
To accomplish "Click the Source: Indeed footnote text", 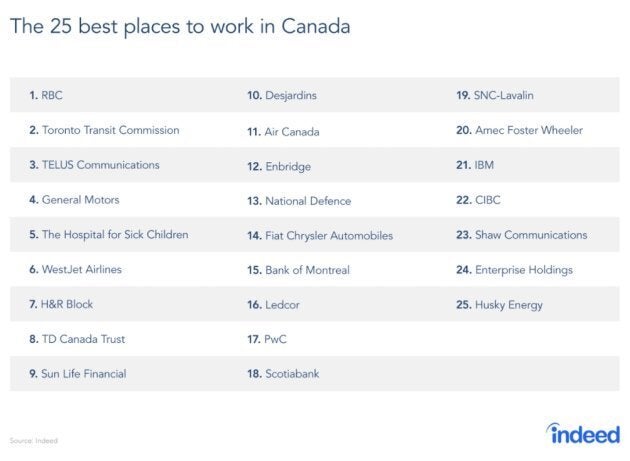I will click(x=34, y=441).
